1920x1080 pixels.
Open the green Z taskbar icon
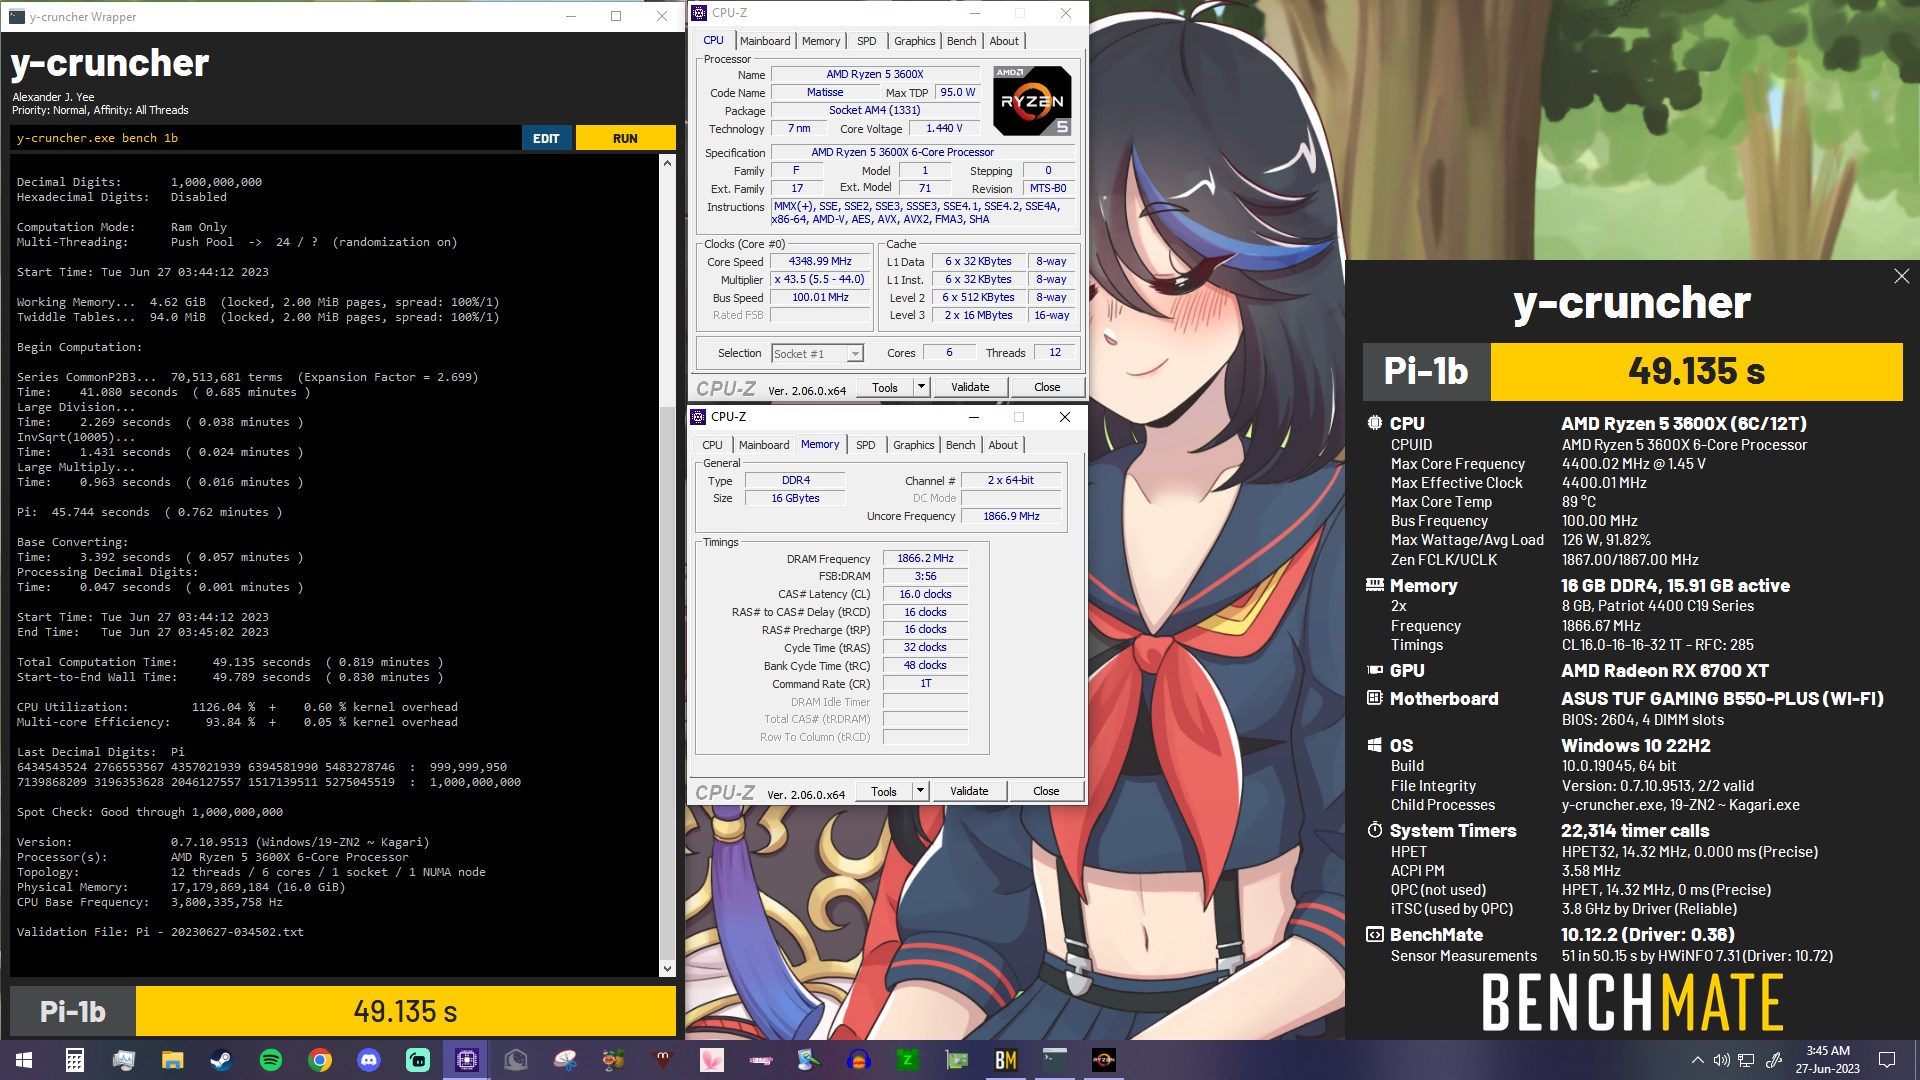907,1060
